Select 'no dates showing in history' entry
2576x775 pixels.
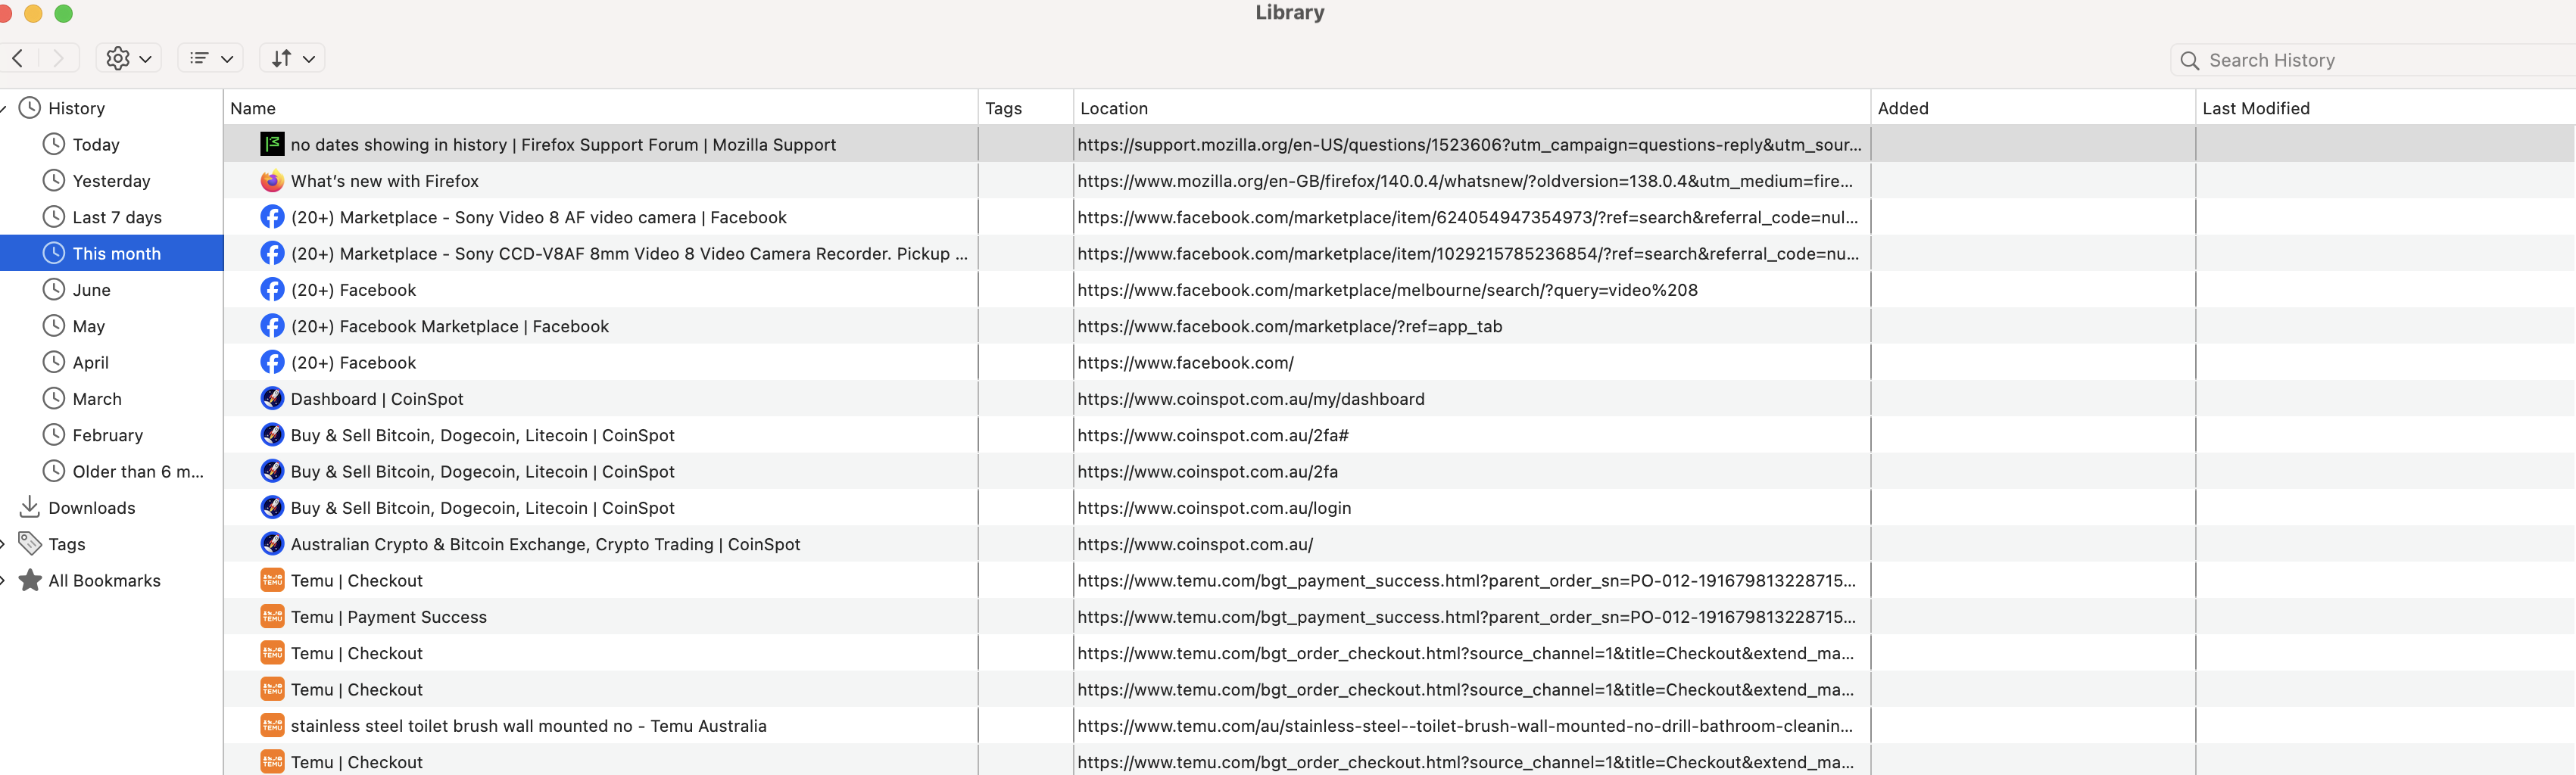tap(563, 144)
